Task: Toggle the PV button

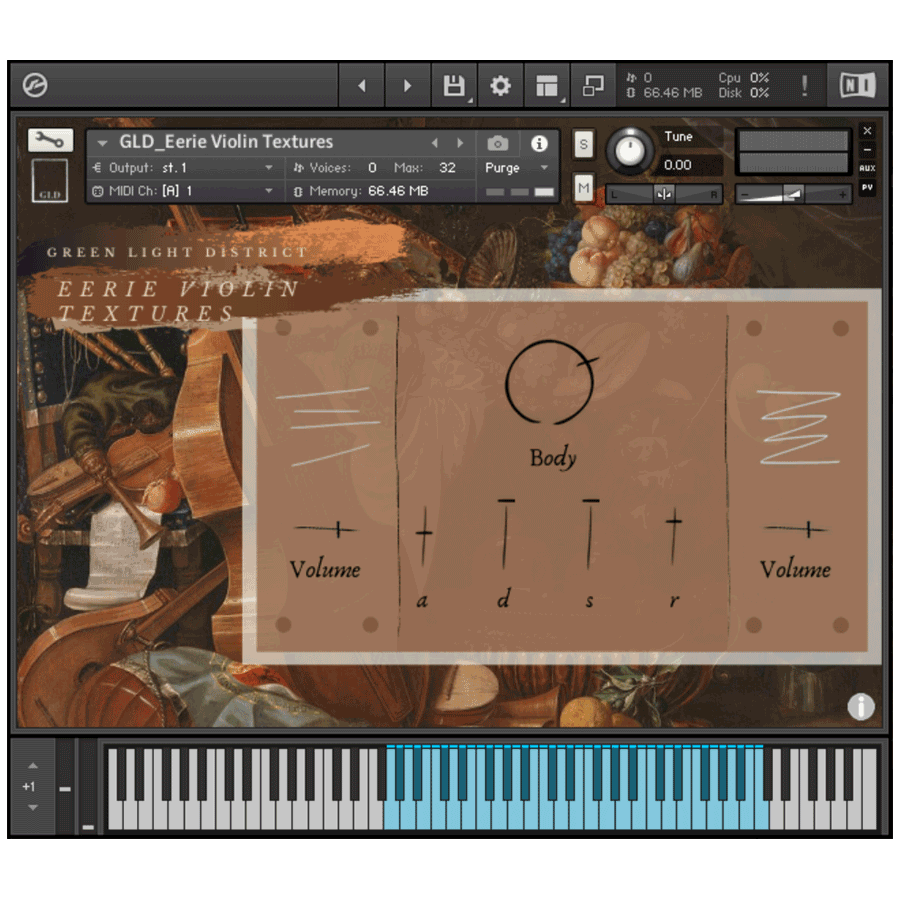Action: tap(867, 187)
